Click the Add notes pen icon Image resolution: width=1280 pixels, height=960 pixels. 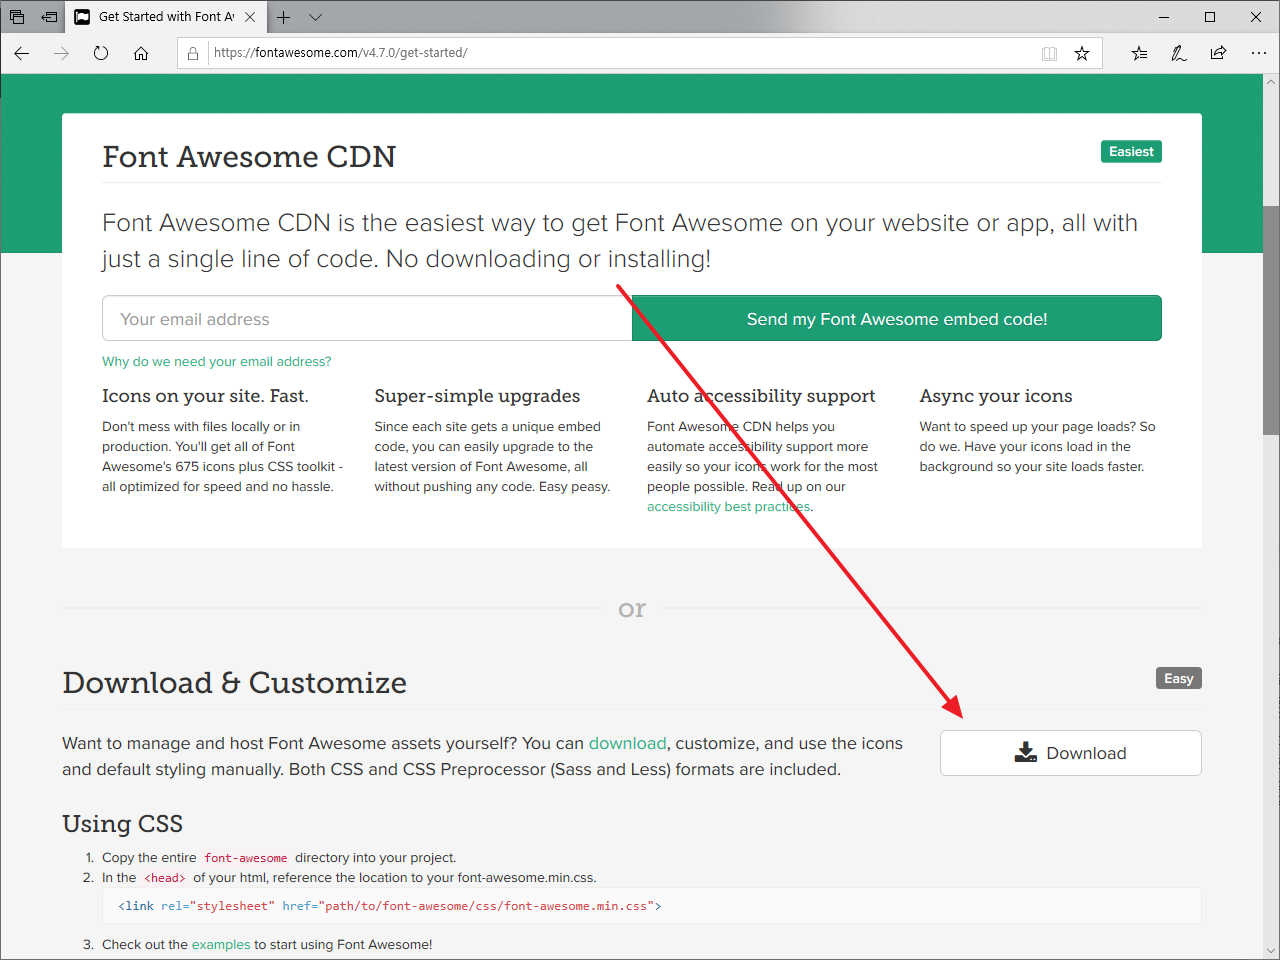[x=1179, y=53]
